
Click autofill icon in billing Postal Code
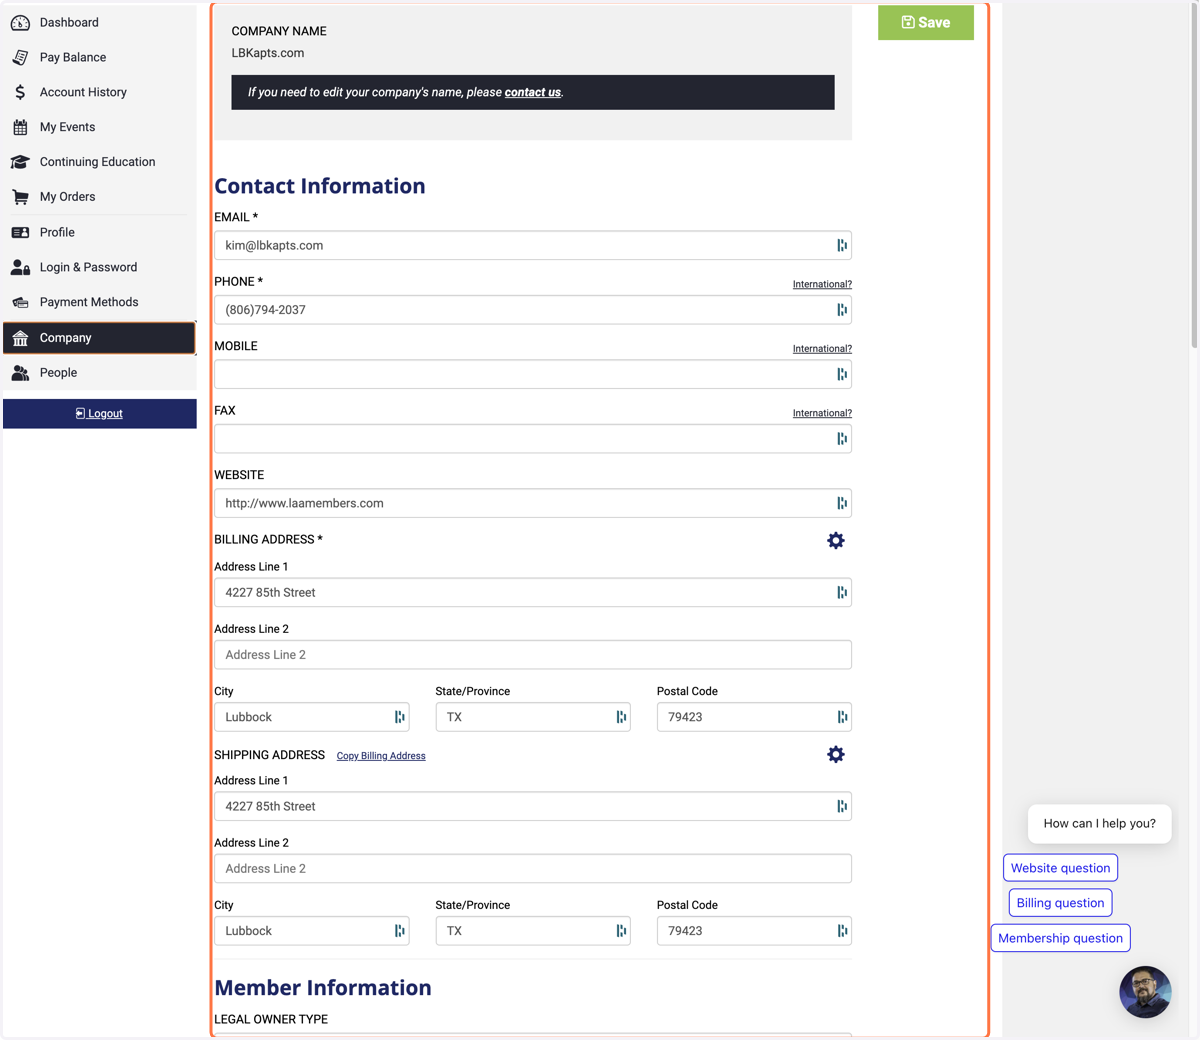(842, 717)
